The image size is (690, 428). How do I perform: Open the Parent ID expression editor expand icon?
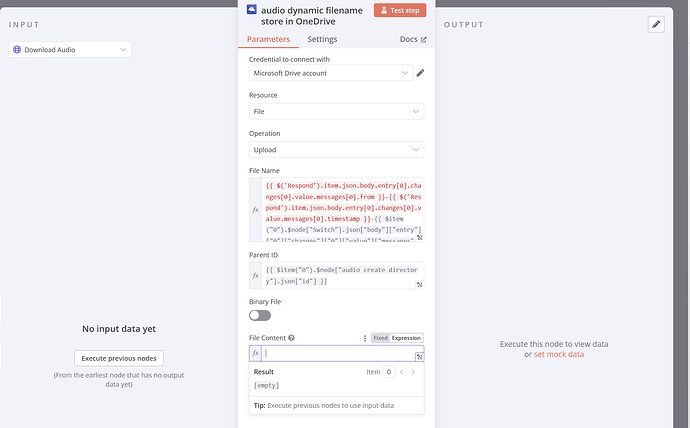[420, 283]
